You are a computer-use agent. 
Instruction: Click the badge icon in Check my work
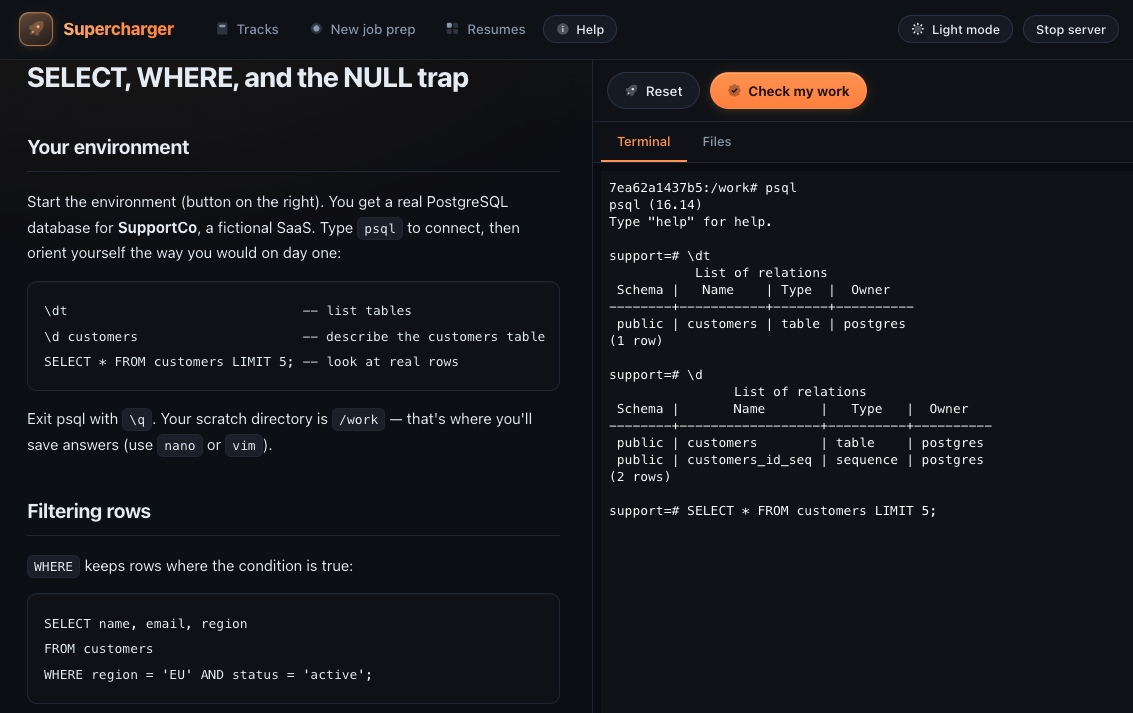[734, 91]
